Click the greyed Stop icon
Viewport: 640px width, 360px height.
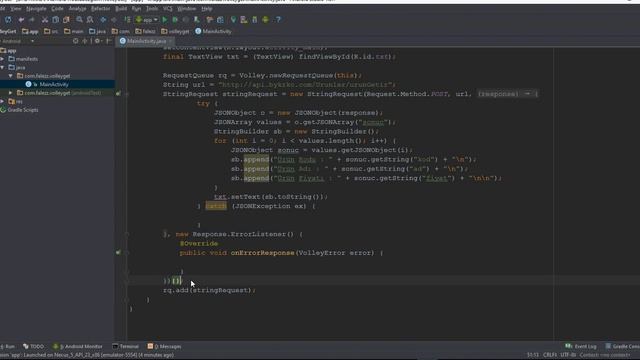(186, 20)
